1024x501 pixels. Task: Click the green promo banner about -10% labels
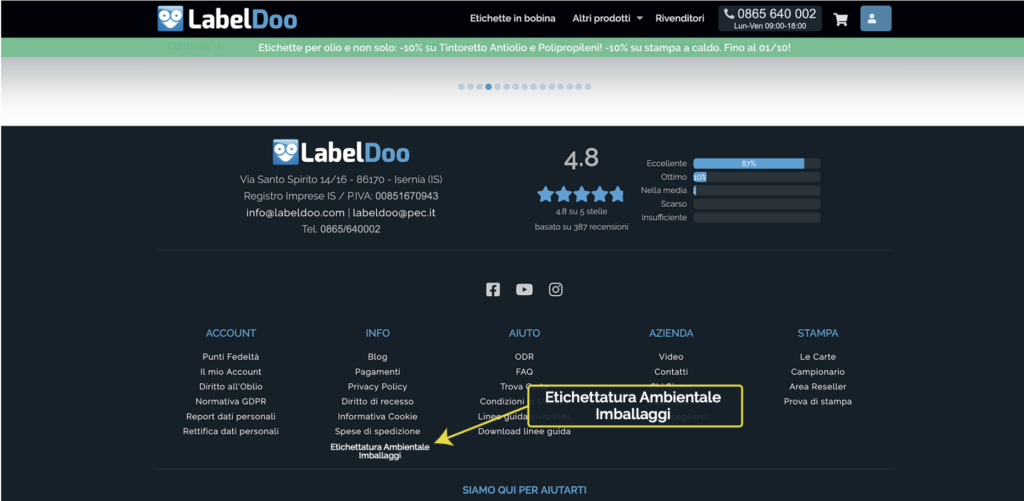coord(524,48)
